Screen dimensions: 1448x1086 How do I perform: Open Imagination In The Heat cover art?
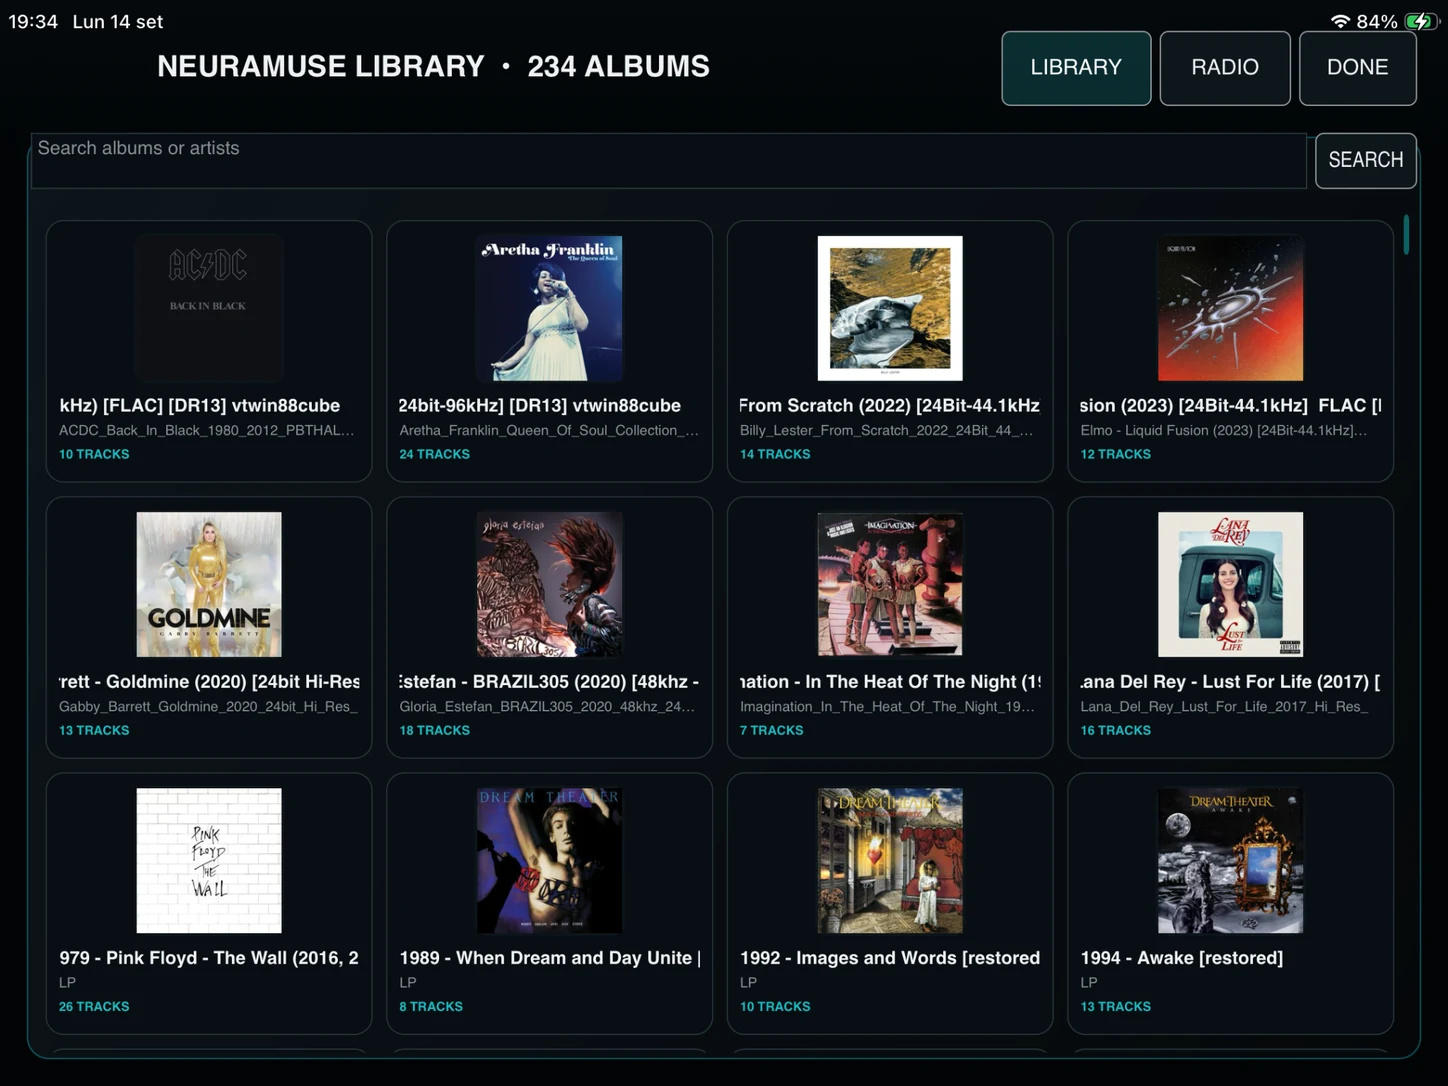click(890, 584)
